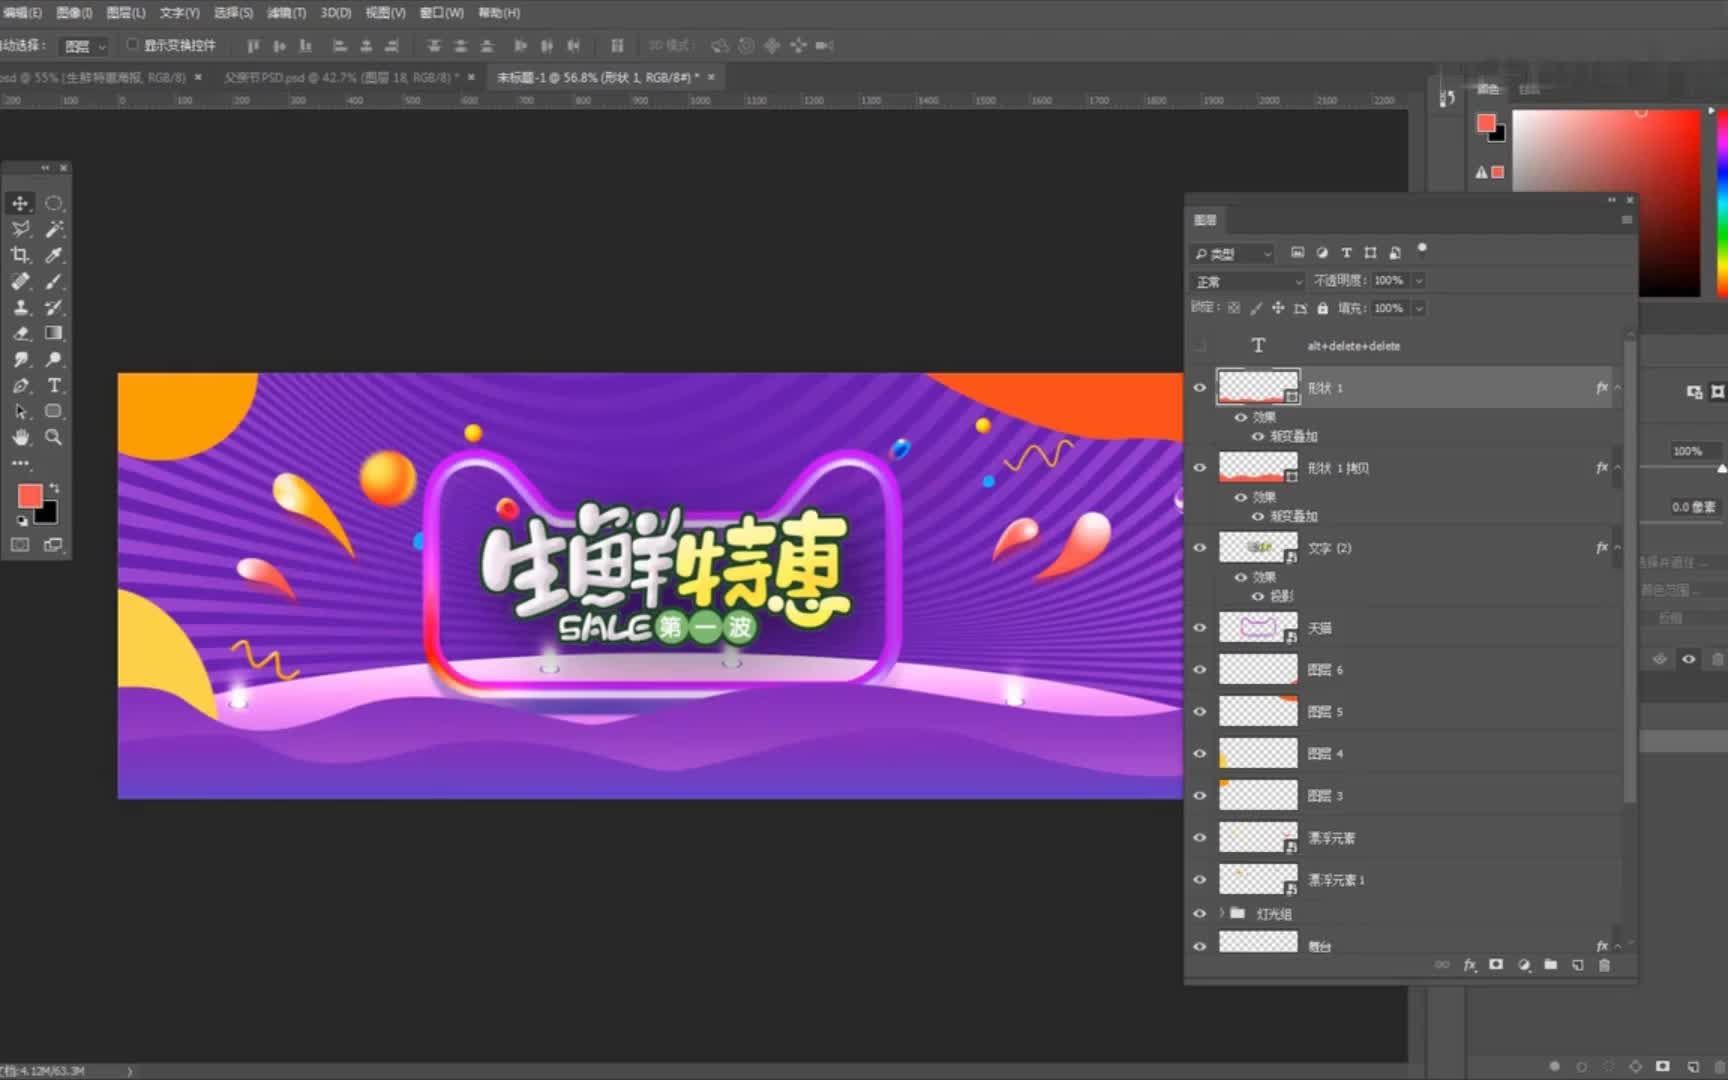
Task: Select the Move tool
Action: click(20, 203)
